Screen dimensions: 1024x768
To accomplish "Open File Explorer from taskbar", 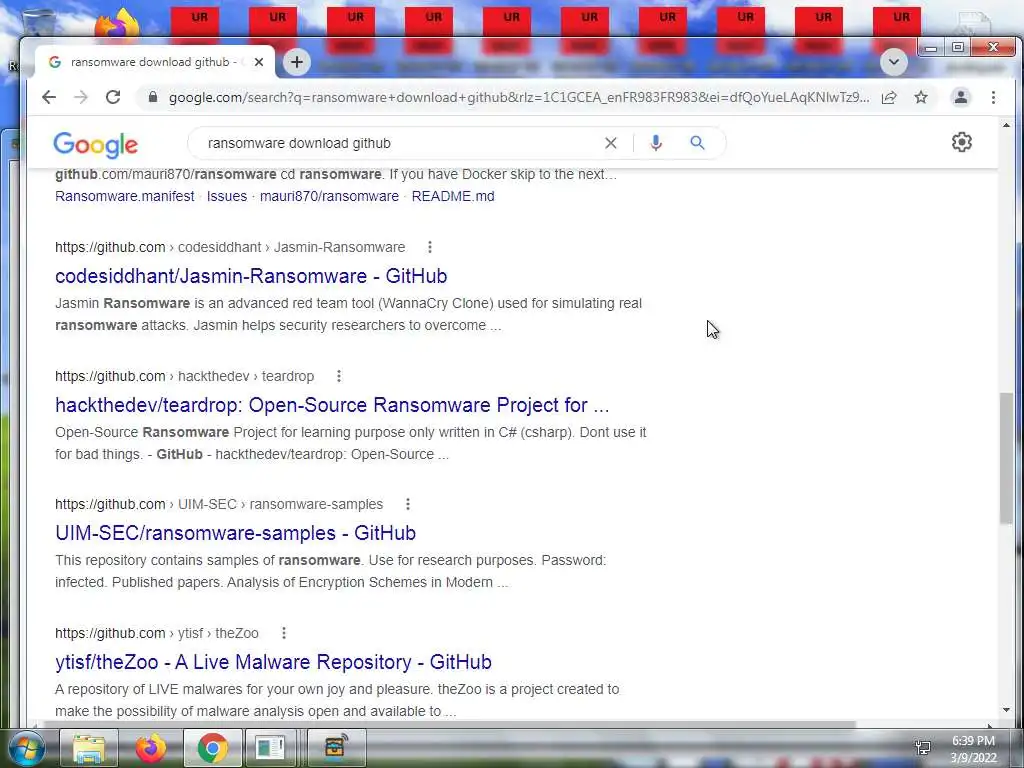I will click(x=89, y=748).
